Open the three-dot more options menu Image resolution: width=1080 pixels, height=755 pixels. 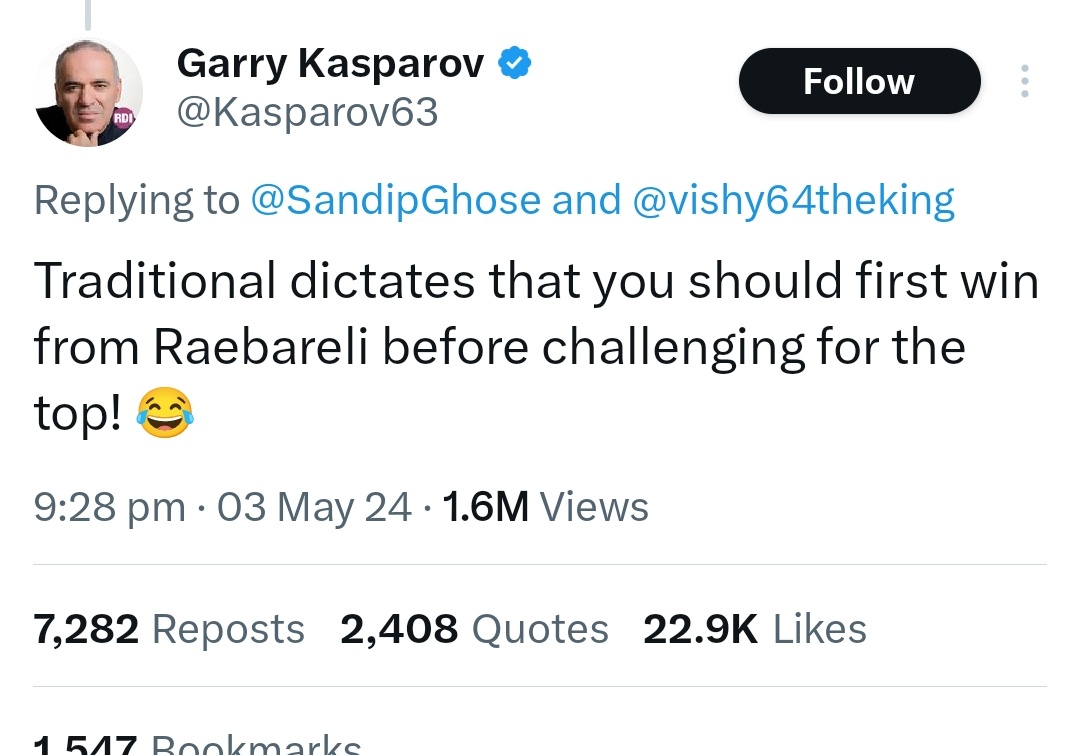point(1023,82)
